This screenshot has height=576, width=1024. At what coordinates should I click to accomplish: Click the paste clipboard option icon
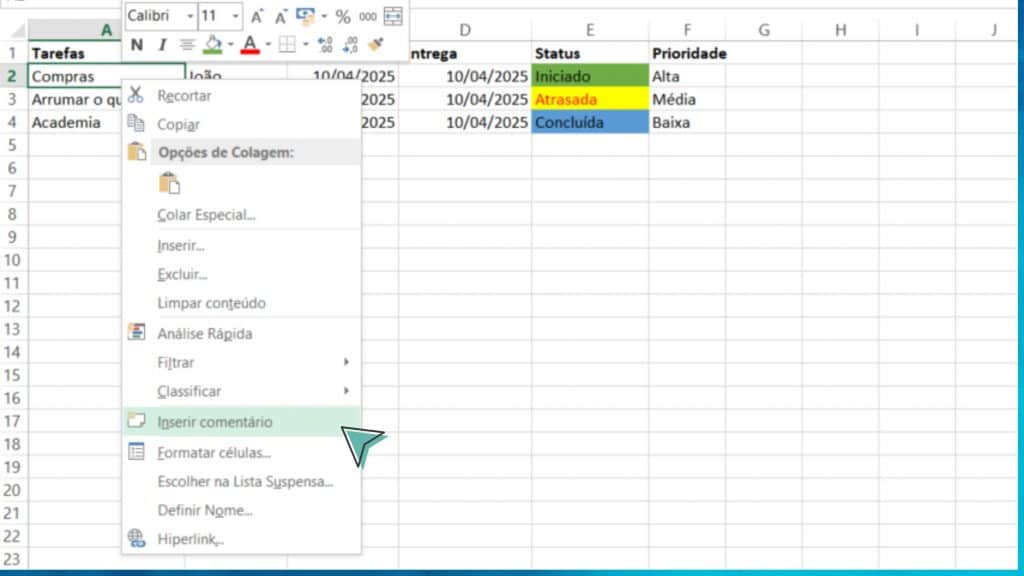[x=169, y=183]
